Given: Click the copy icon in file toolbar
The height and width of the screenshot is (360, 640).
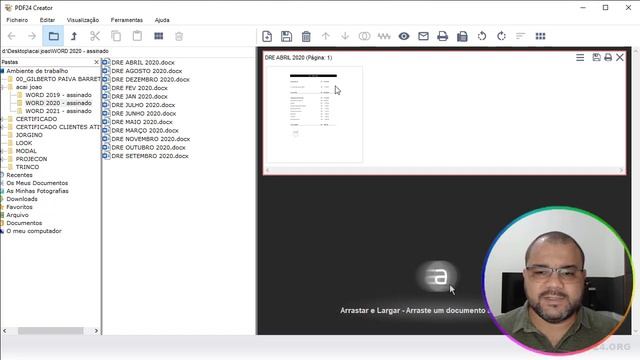Looking at the screenshot, I should coord(116,36).
